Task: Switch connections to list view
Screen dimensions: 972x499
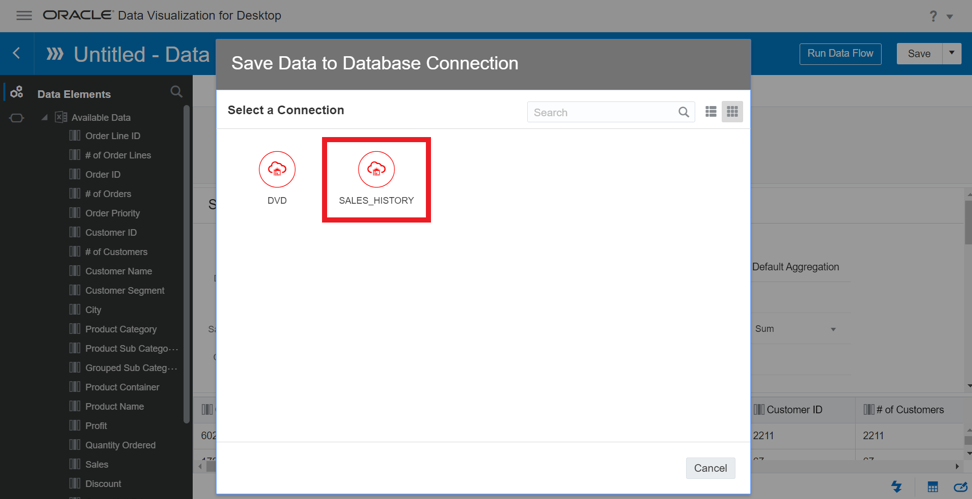Action: (x=711, y=112)
